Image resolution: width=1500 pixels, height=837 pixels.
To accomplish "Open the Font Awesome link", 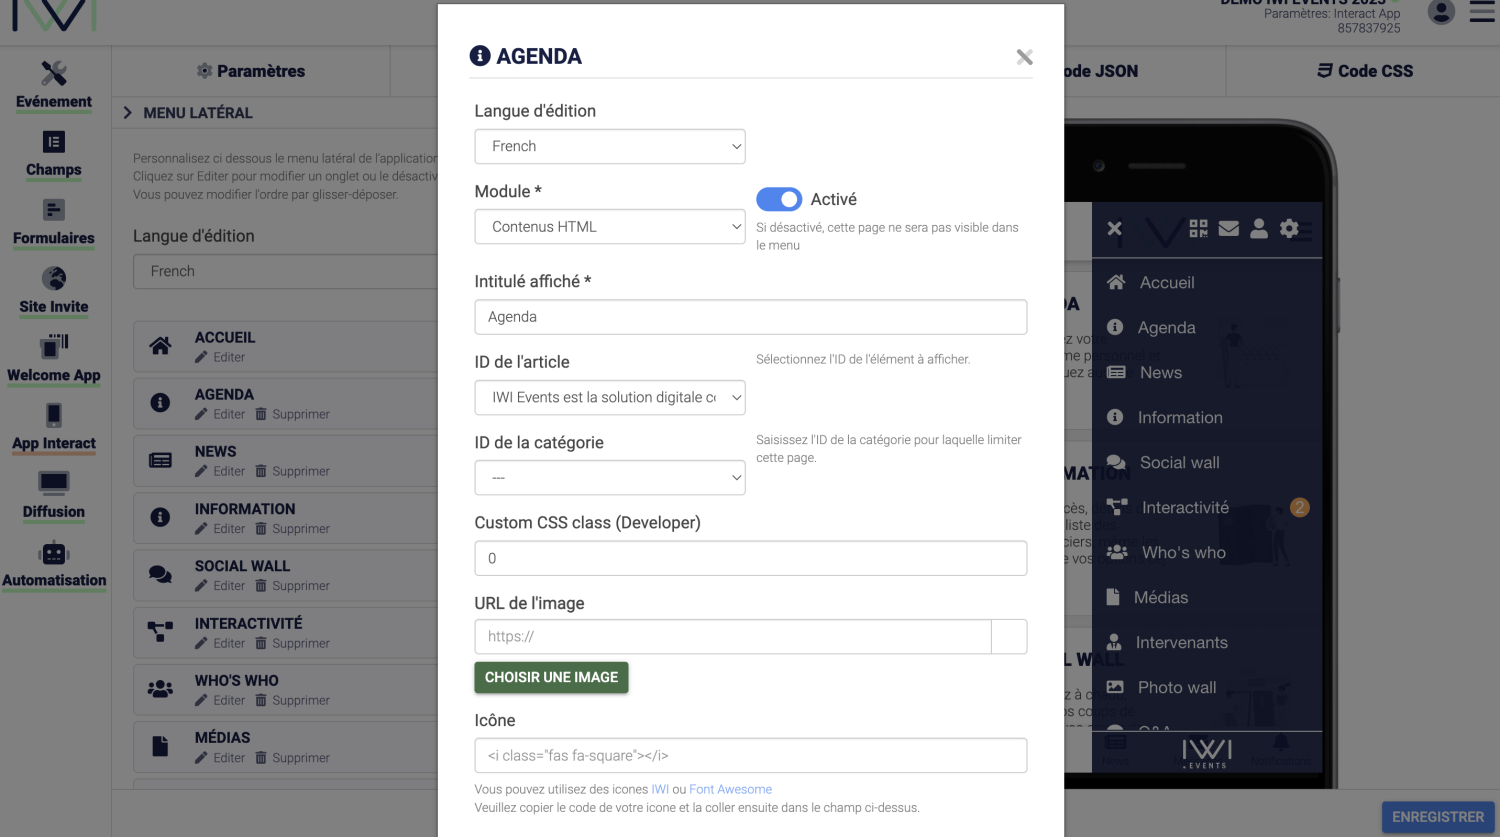I will 730,789.
